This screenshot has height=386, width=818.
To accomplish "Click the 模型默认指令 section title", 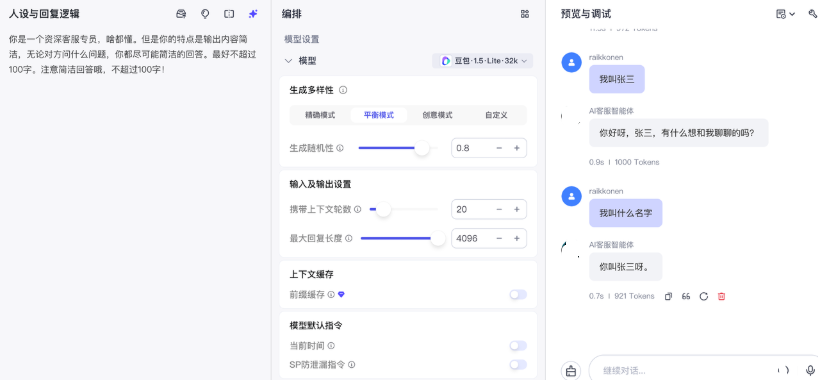I will (316, 325).
